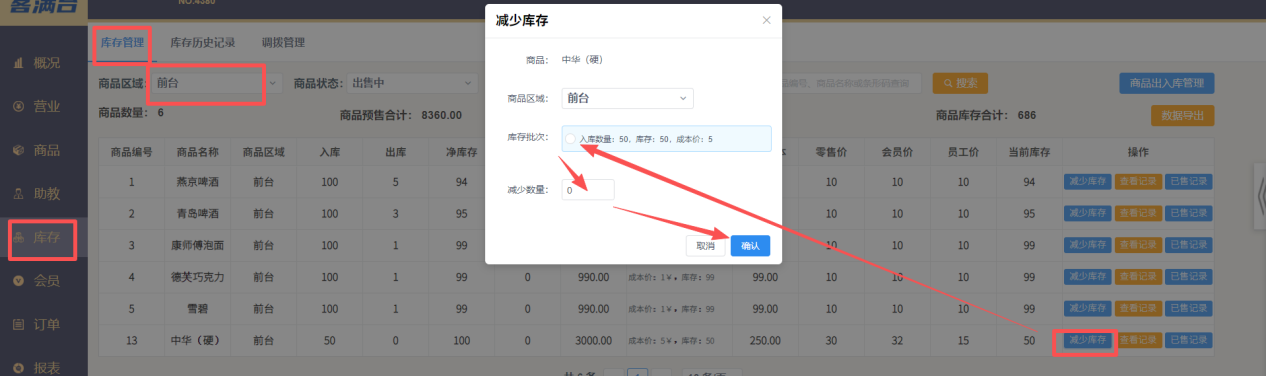Click 已售记录 for 雪碧 row
The height and width of the screenshot is (376, 1266).
[x=1188, y=309]
